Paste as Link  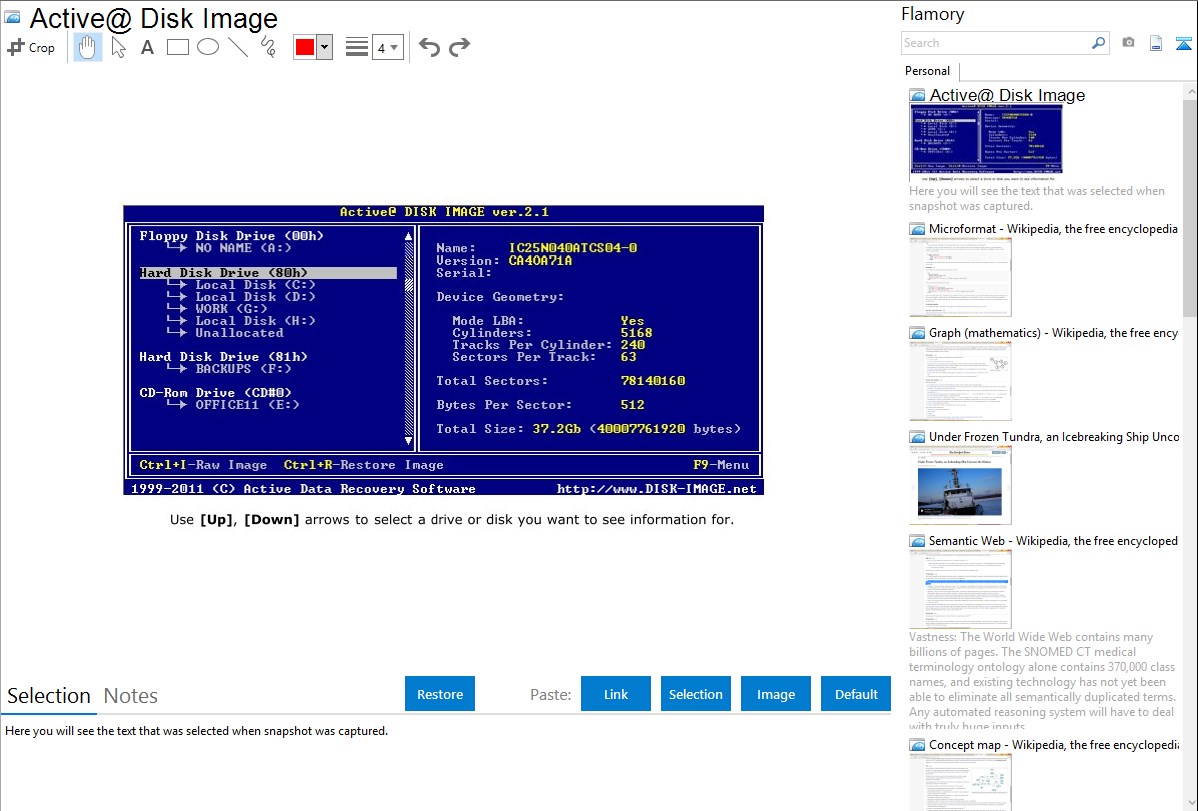pos(616,694)
